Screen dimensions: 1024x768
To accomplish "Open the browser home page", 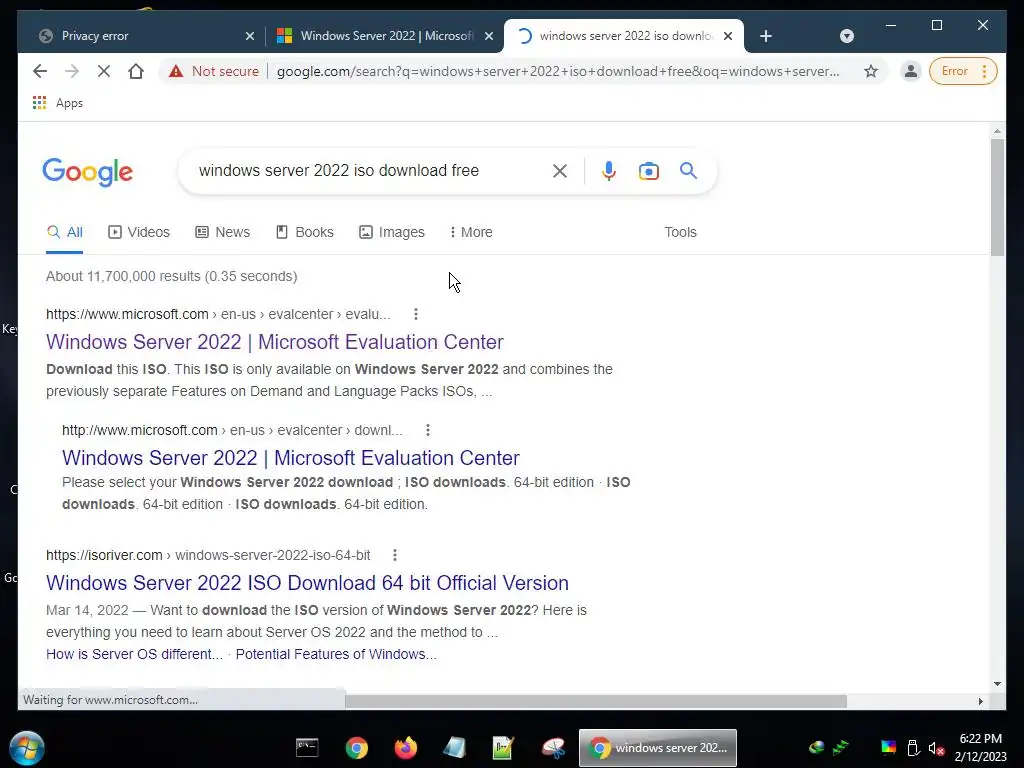I will point(136,71).
